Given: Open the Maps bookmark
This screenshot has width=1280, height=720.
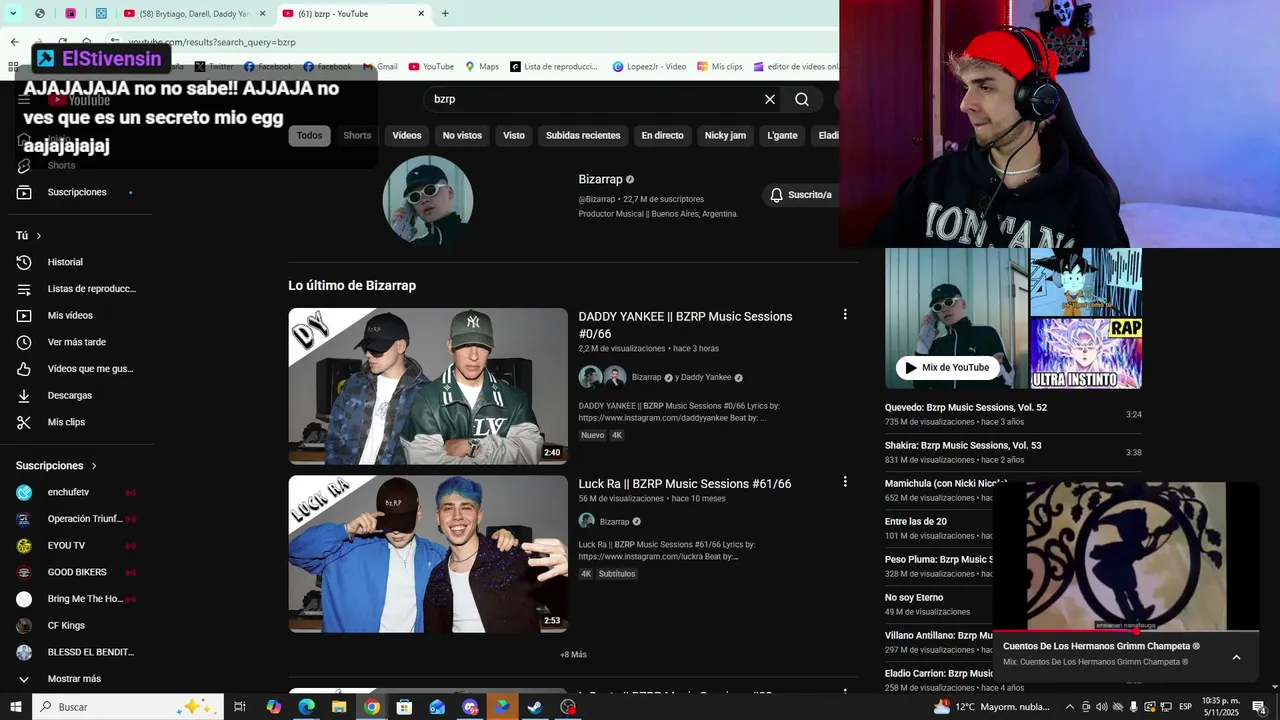Looking at the screenshot, I should pos(482,67).
